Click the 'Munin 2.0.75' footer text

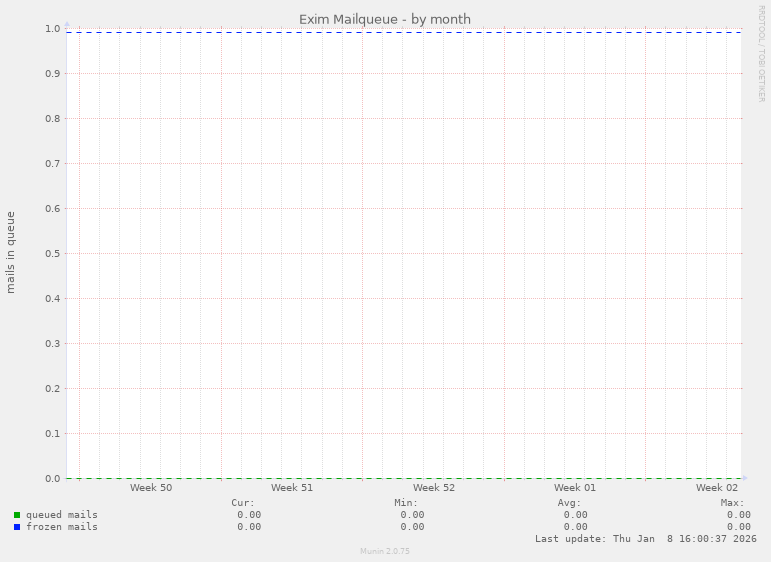pyautogui.click(x=385, y=551)
